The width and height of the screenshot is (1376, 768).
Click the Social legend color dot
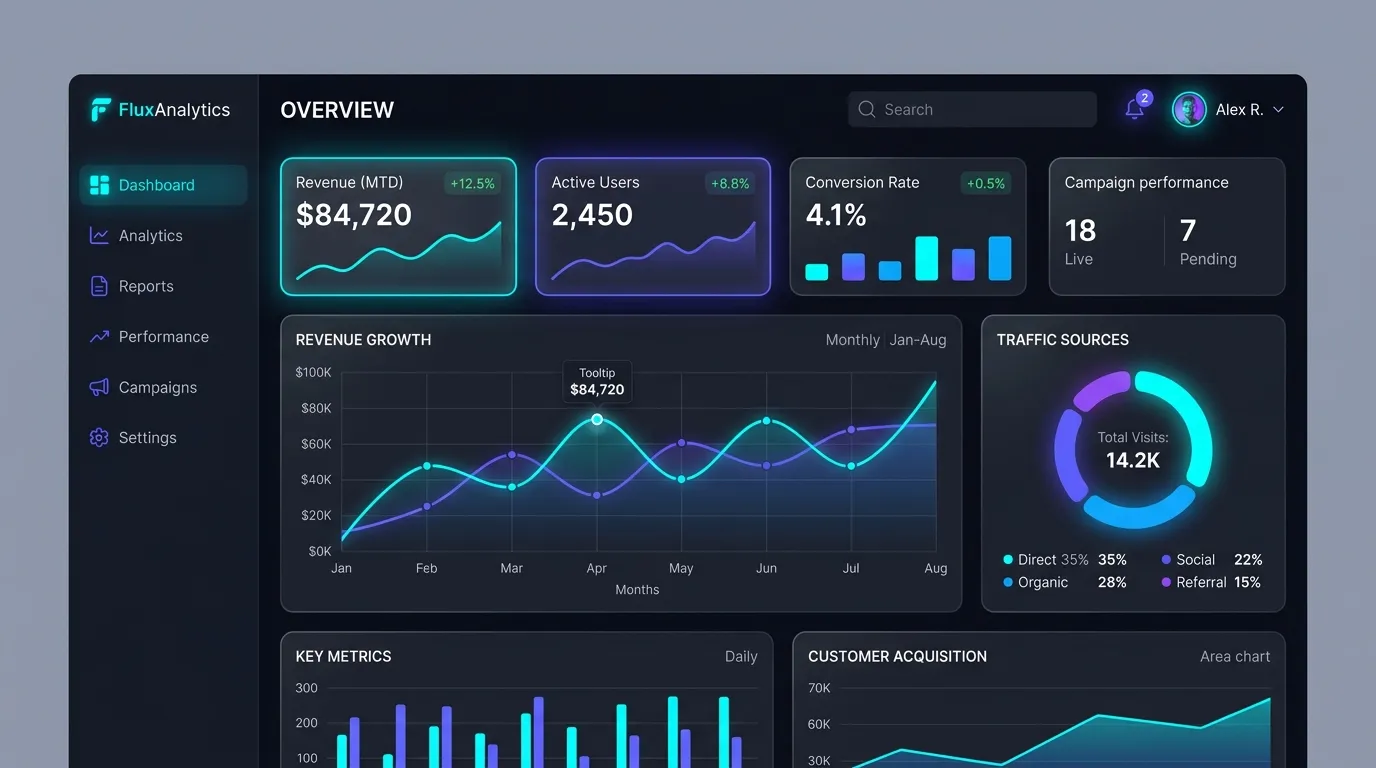(1166, 560)
